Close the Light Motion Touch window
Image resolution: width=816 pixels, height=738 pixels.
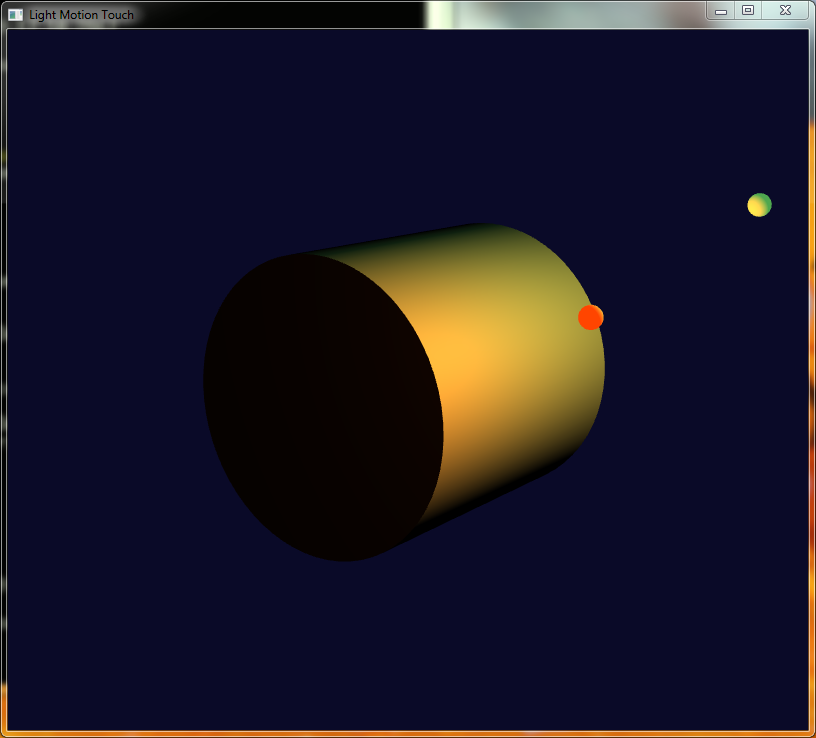point(786,10)
